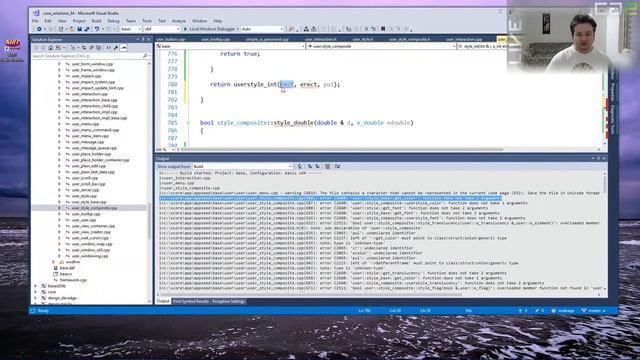Viewport: 640px width, 360px height.
Task: Switch to the Exception Settings tab
Action: [229, 301]
